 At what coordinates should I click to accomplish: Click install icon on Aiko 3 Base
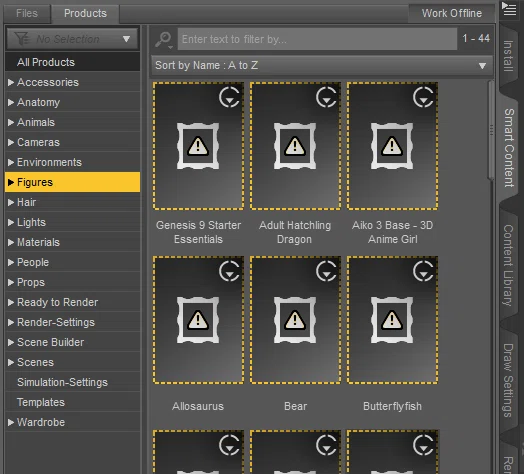click(x=423, y=97)
